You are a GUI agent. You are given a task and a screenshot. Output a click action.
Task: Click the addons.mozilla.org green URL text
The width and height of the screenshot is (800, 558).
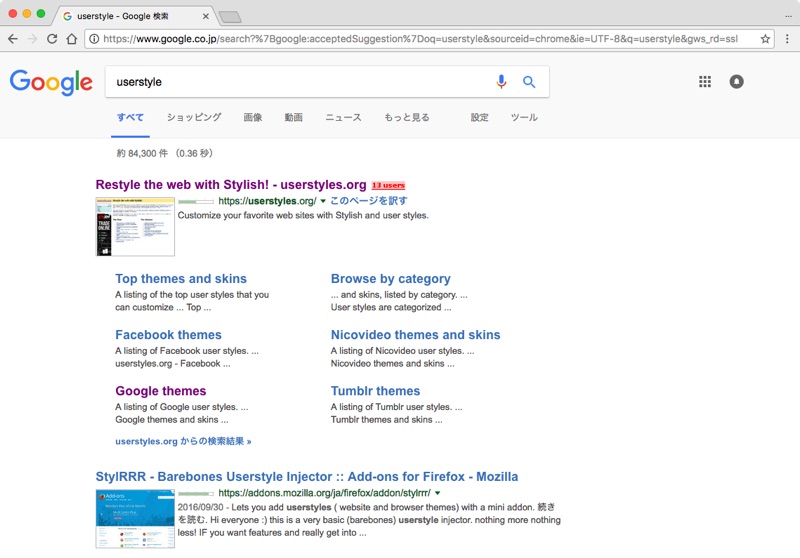[x=324, y=493]
